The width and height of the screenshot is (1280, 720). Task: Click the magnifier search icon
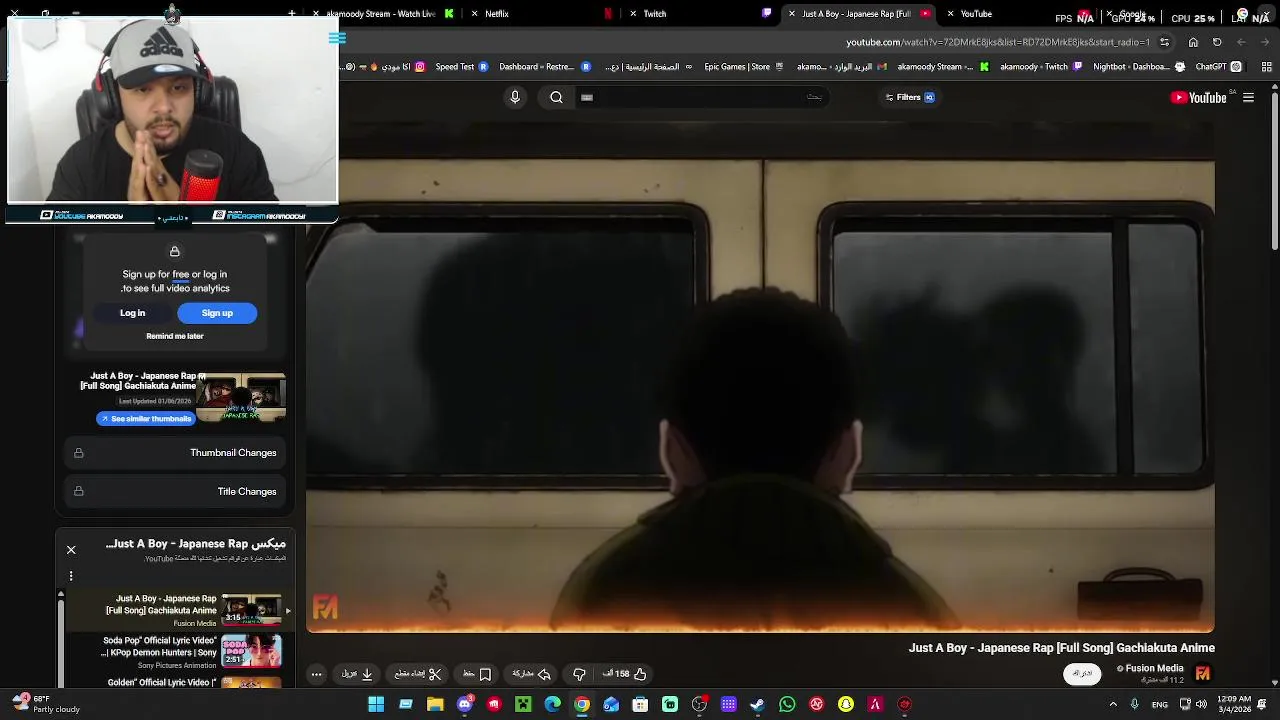557,97
